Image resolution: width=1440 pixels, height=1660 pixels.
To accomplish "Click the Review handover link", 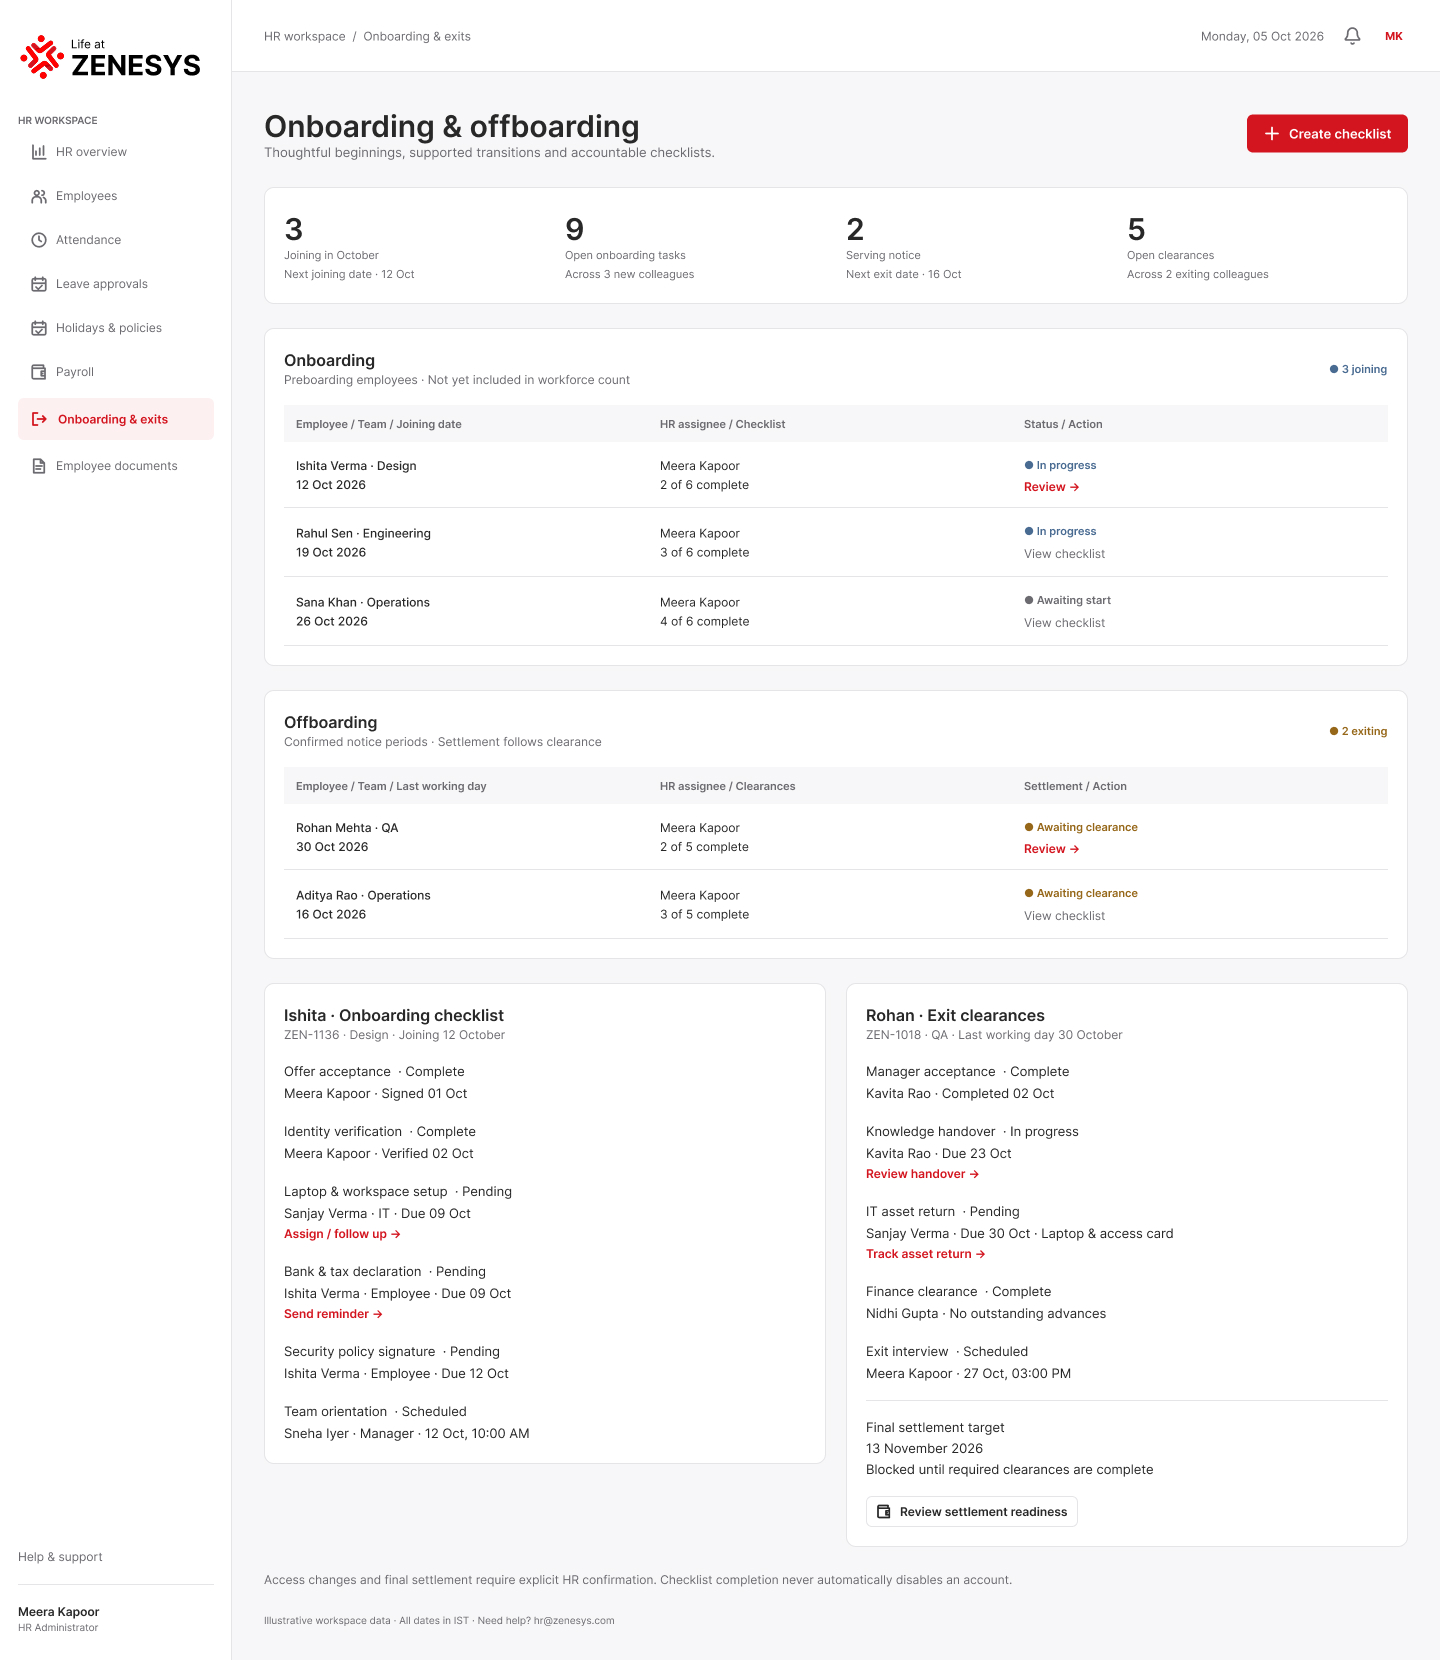I will 922,1174.
